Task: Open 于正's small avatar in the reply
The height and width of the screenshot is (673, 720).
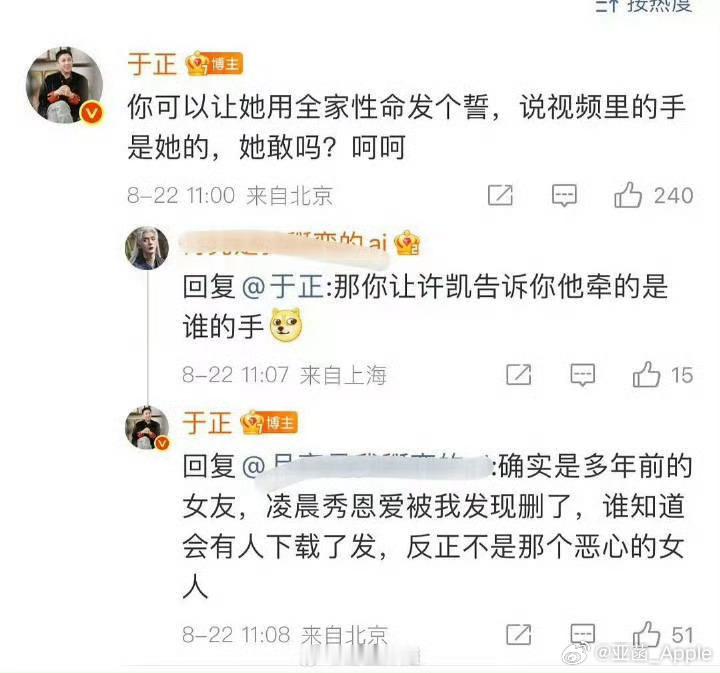Action: pos(147,427)
